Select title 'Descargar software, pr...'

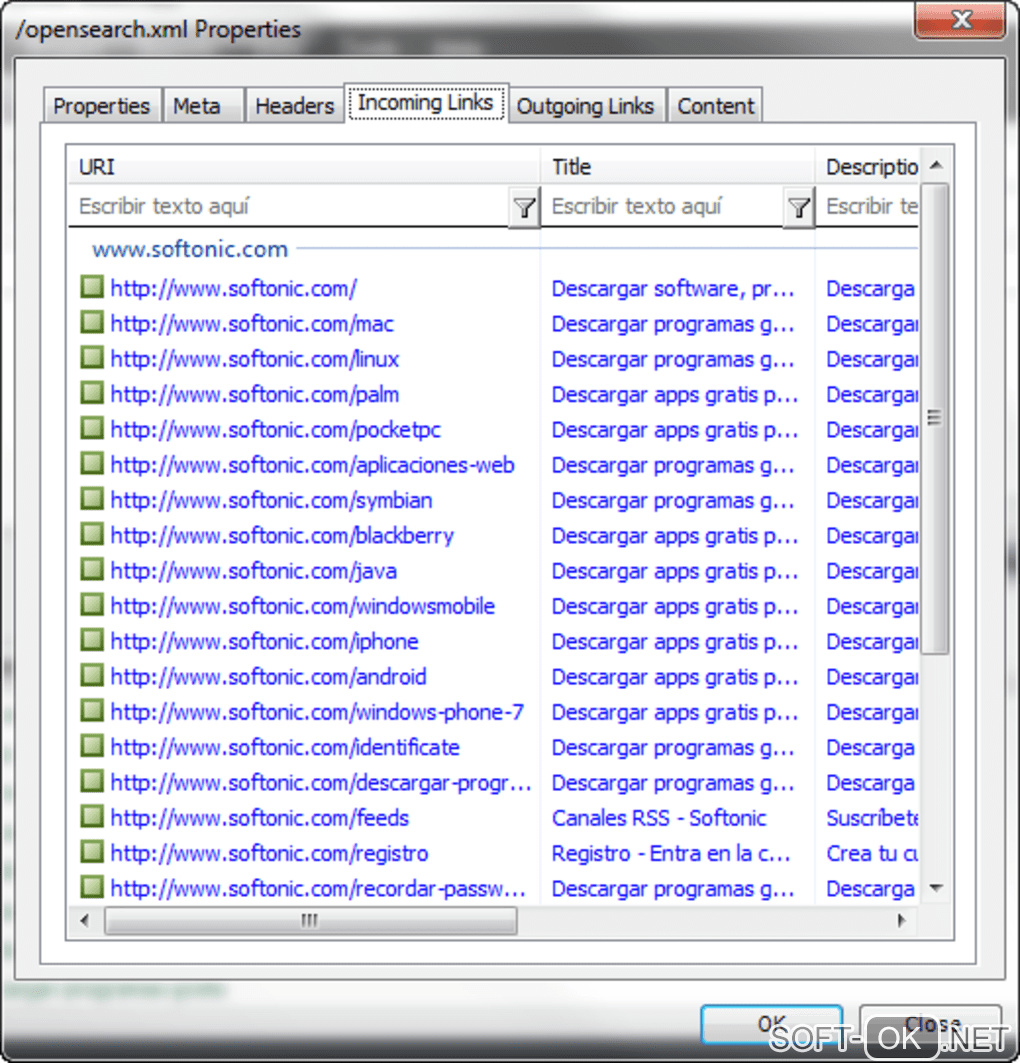point(673,289)
